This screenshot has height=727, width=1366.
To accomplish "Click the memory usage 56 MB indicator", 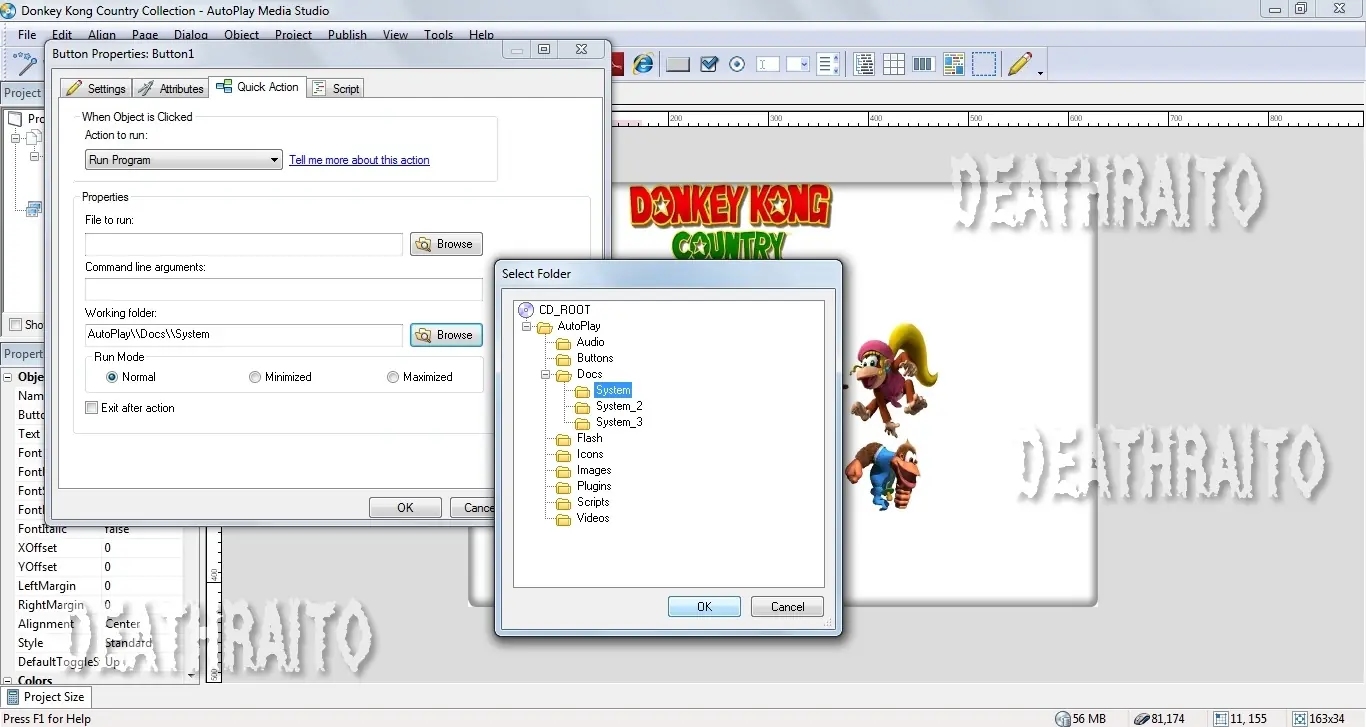I will coord(1081,719).
